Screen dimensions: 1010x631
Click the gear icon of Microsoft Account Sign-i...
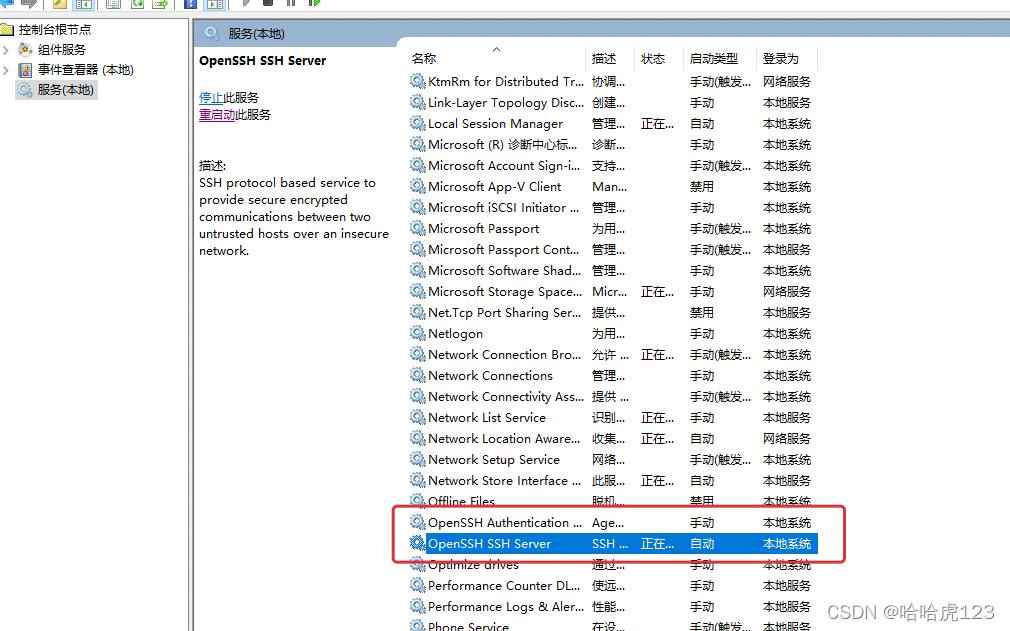[417, 165]
